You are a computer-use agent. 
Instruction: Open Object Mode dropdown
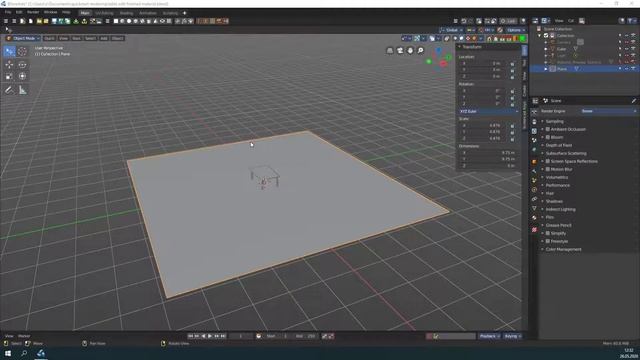[23, 38]
